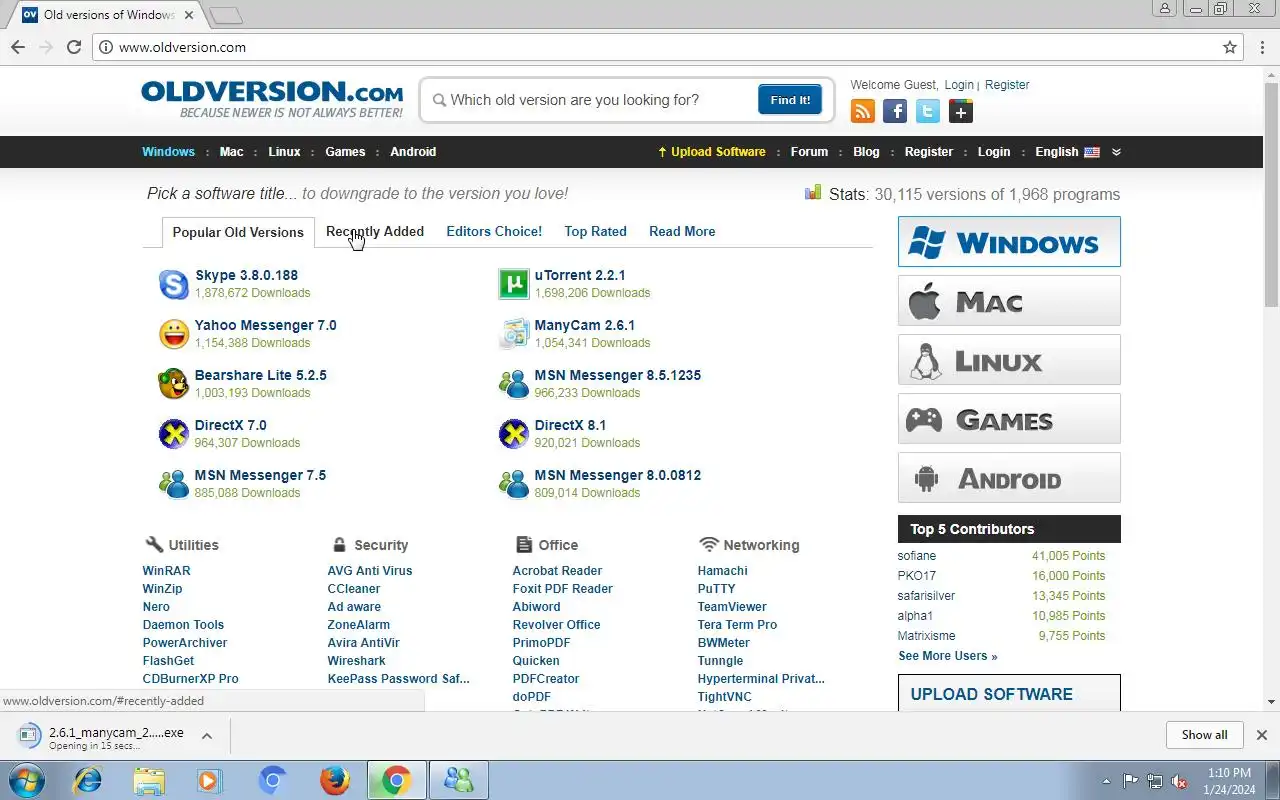Open the See More Users link

pyautogui.click(x=947, y=656)
